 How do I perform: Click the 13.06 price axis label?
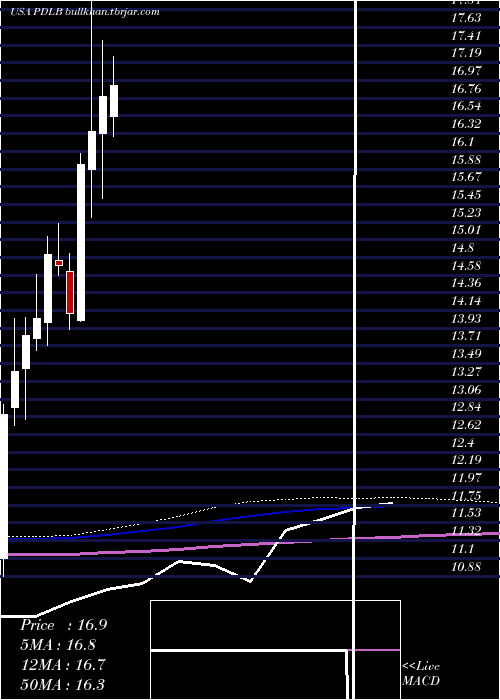point(466,390)
